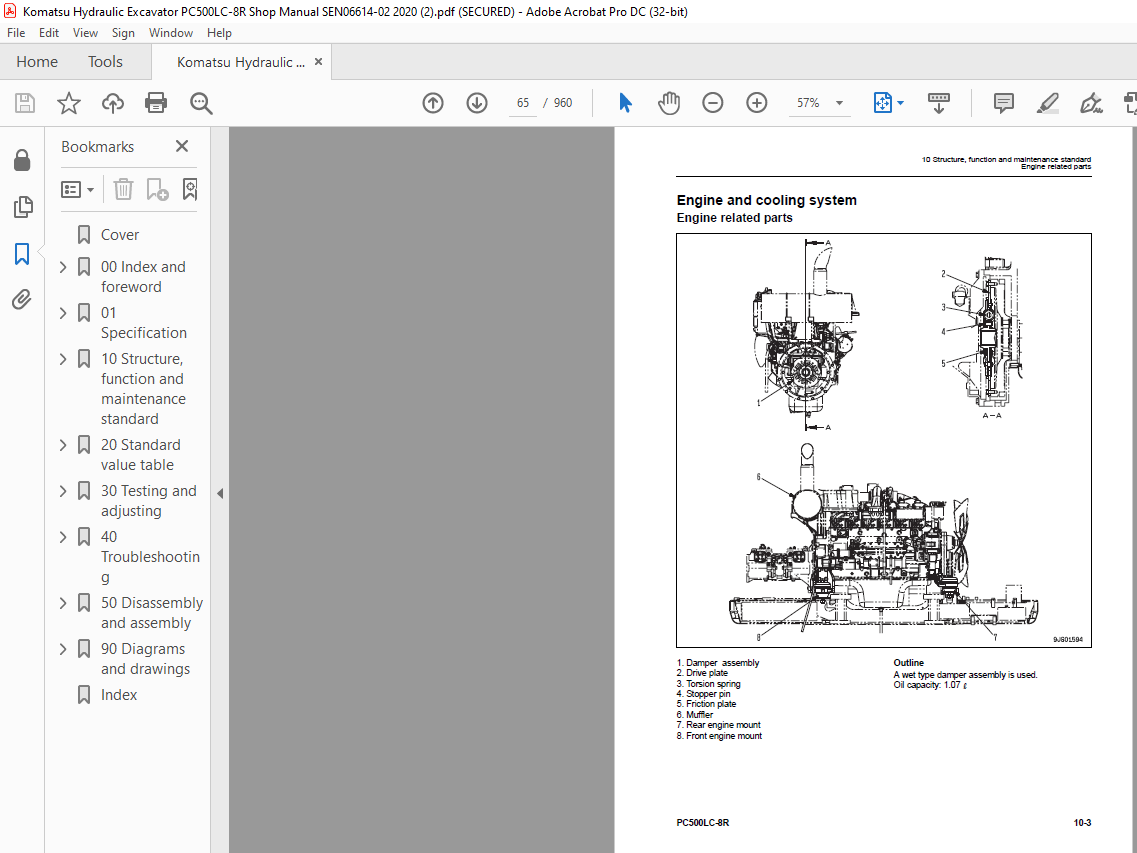The height and width of the screenshot is (853, 1137).
Task: Click the upload to cloud icon
Action: click(112, 103)
